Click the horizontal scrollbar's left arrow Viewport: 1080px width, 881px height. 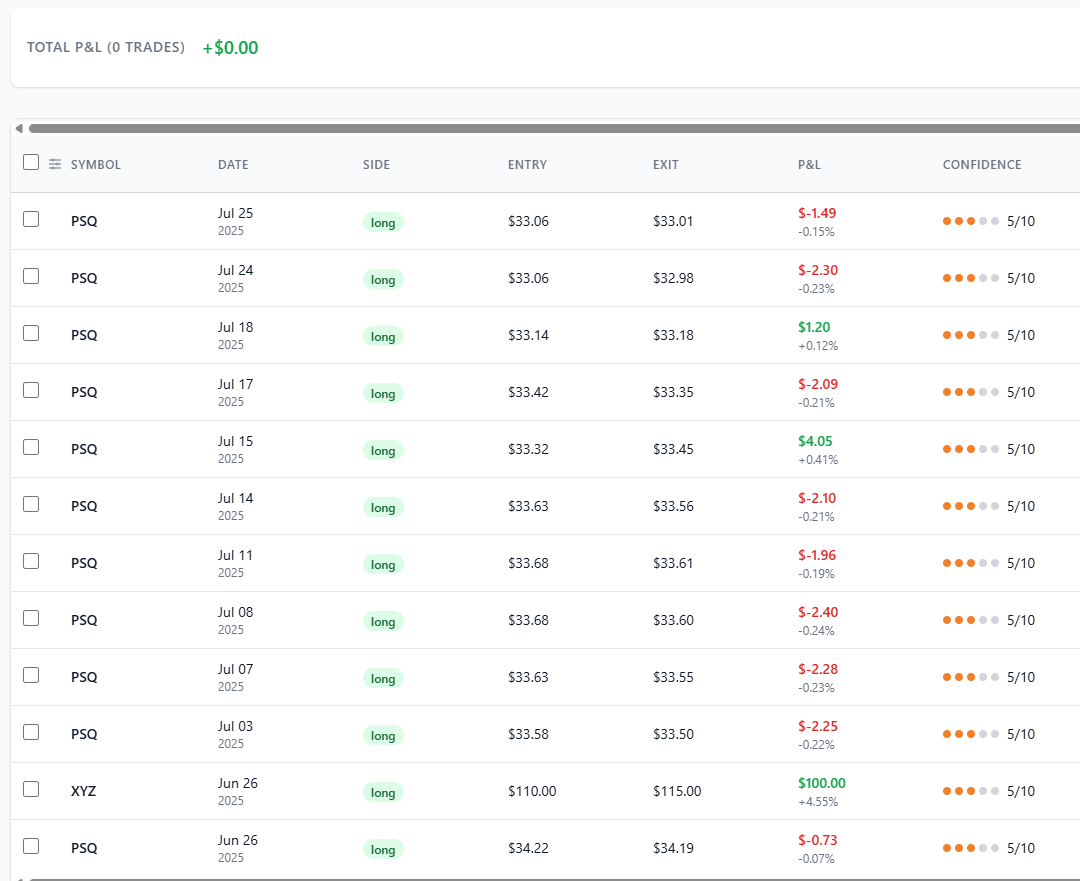point(18,128)
